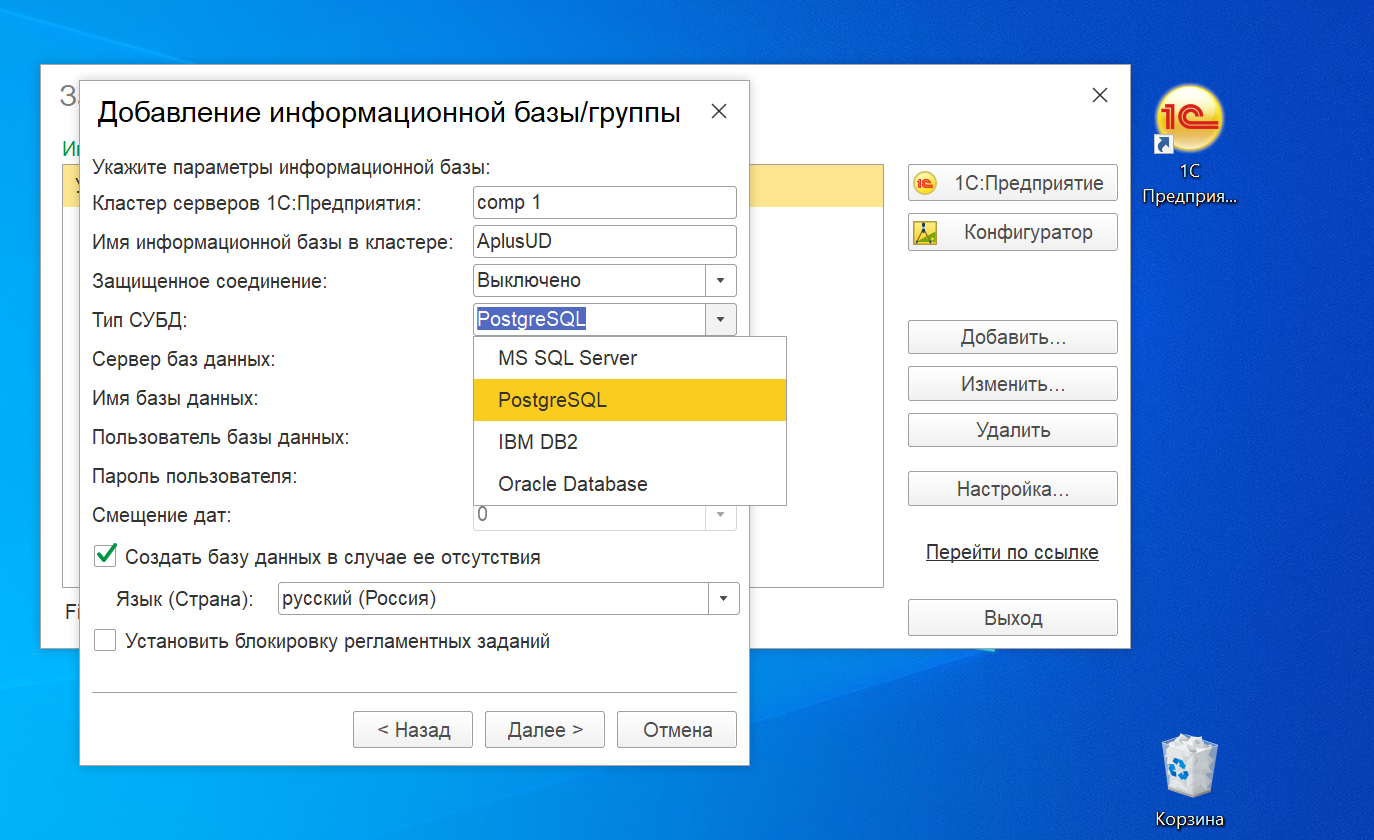Select PostgreSQL in the dropdown list
The width and height of the screenshot is (1374, 840).
[x=630, y=400]
